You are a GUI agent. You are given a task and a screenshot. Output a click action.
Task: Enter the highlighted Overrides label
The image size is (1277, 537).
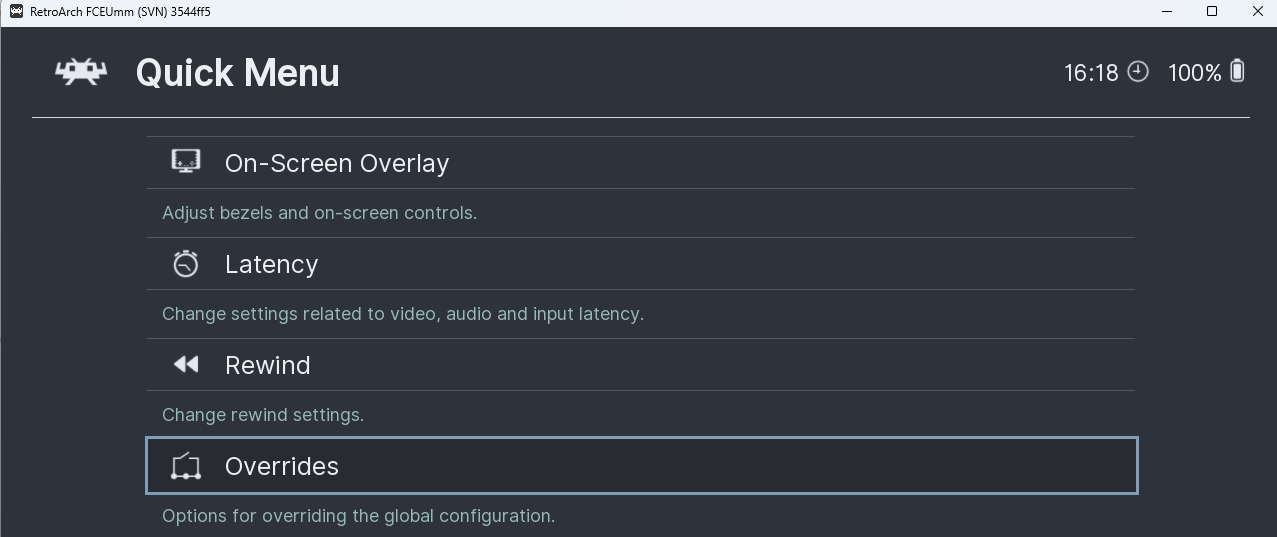tap(282, 466)
